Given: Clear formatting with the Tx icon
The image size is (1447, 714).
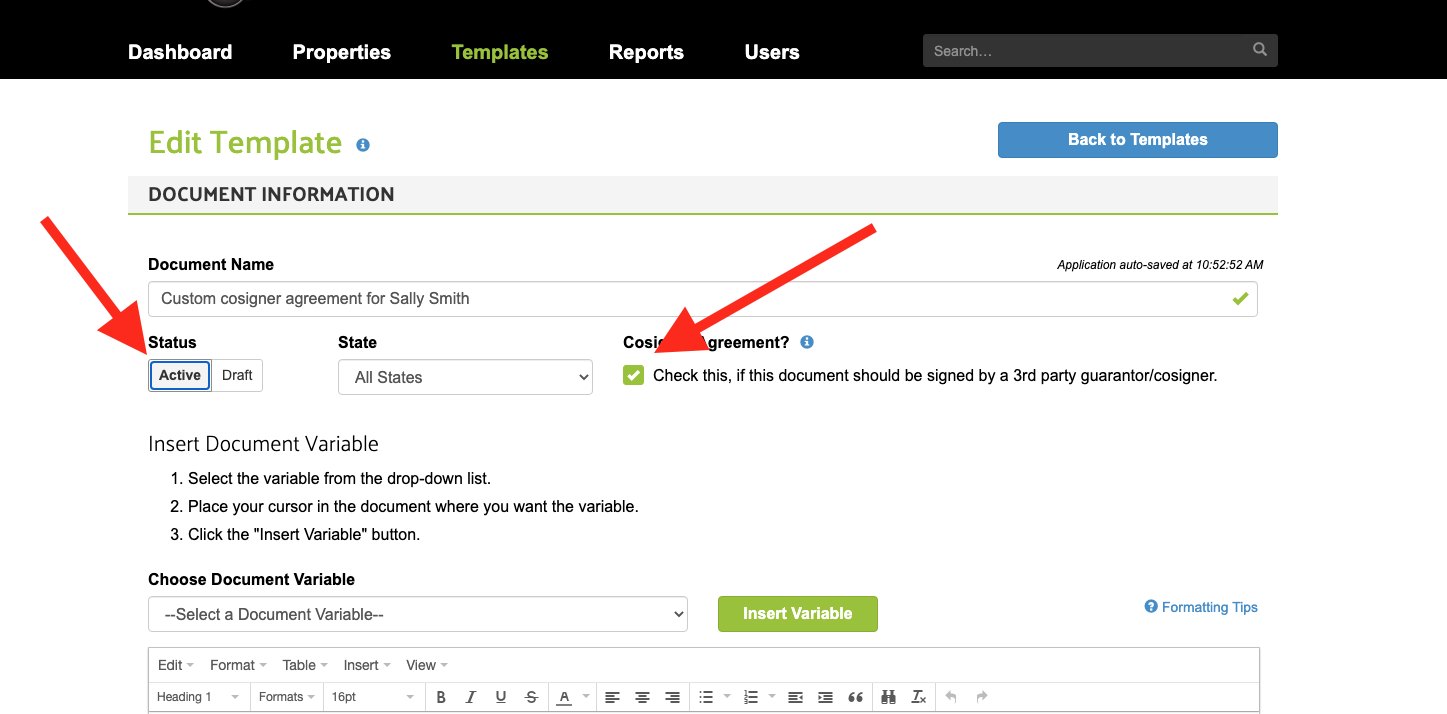Looking at the screenshot, I should pos(919,697).
